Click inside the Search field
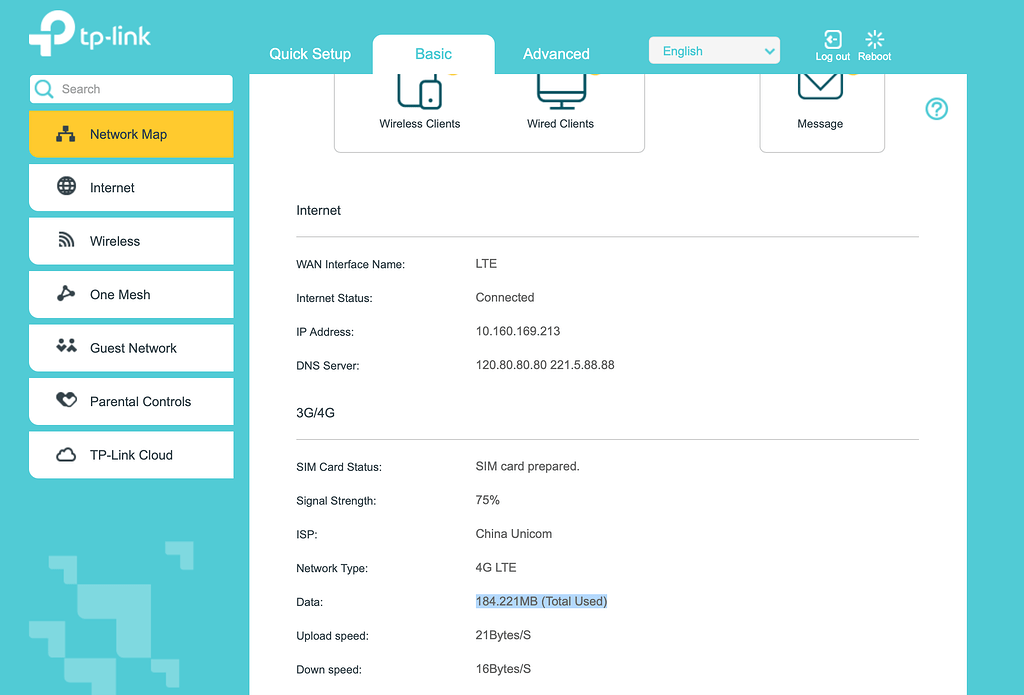Screen dimensions: 1024x695 [x=131, y=89]
